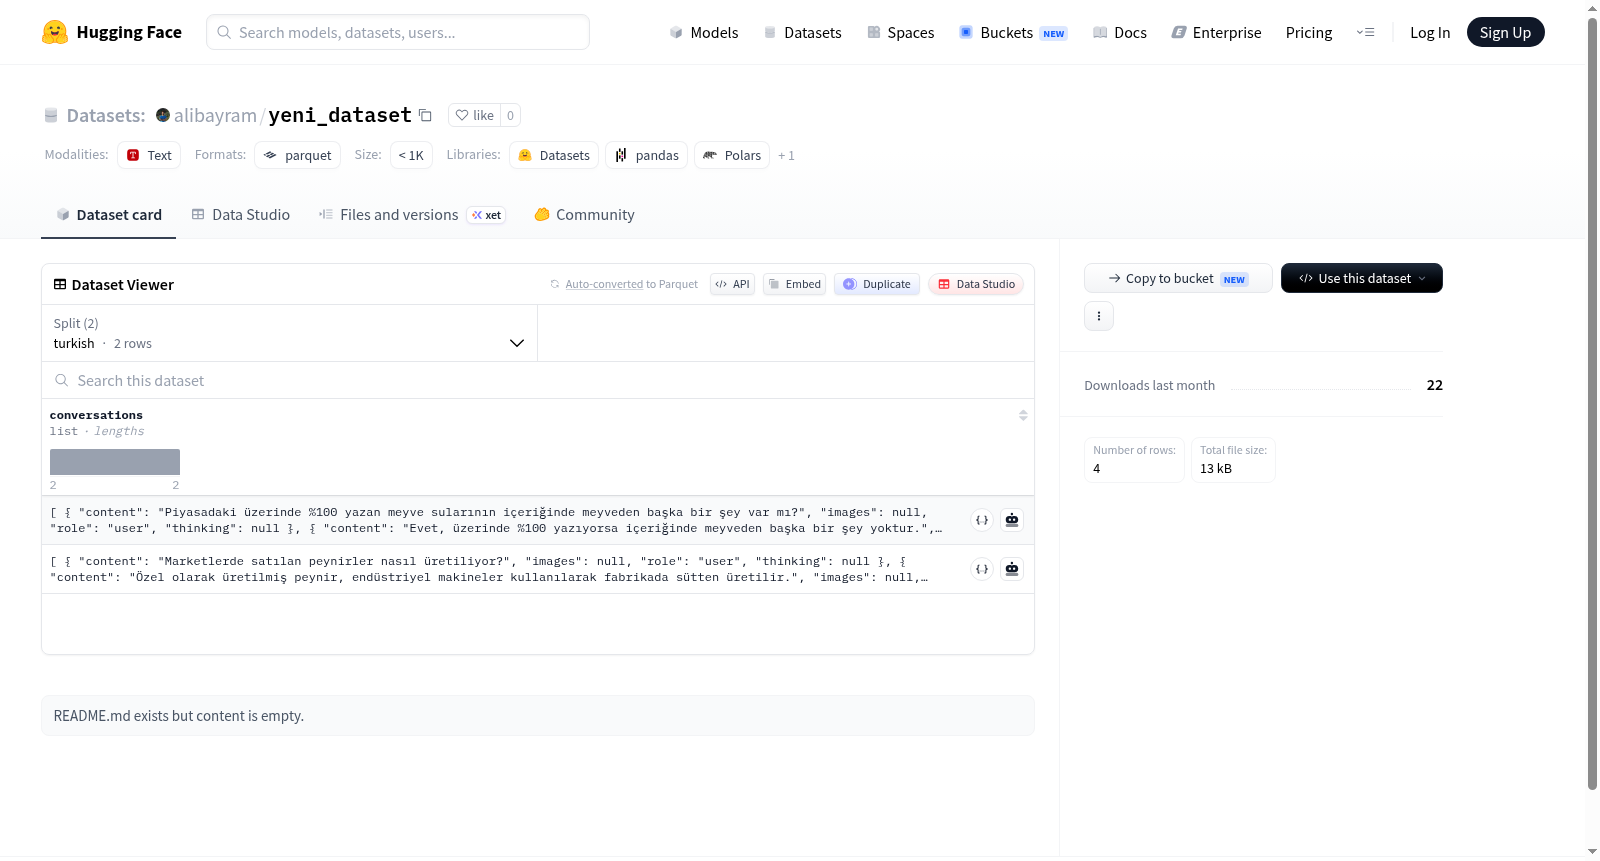Image resolution: width=1600 pixels, height=861 pixels.
Task: Select the parquet format tag
Action: 298,155
